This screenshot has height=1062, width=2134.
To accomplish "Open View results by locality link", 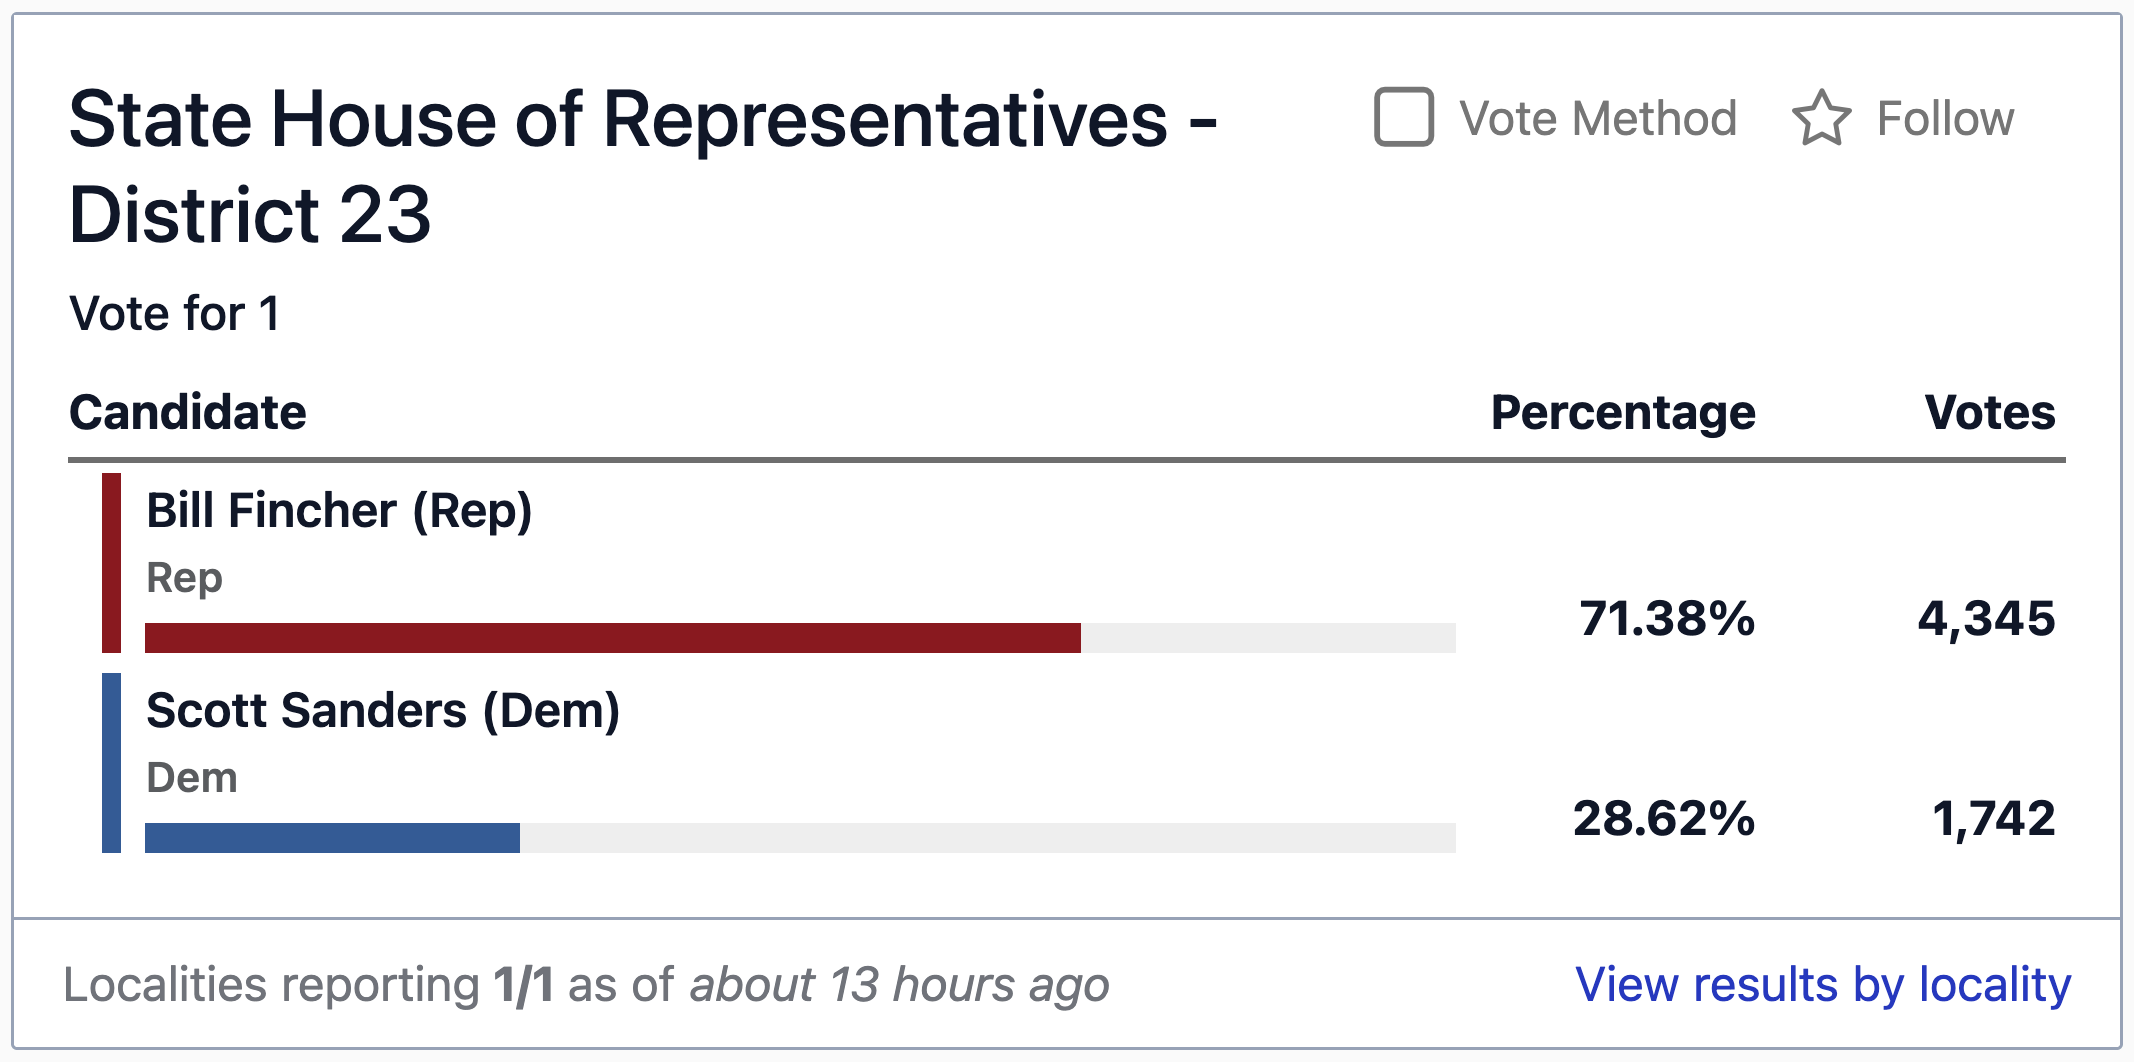I will click(1823, 984).
